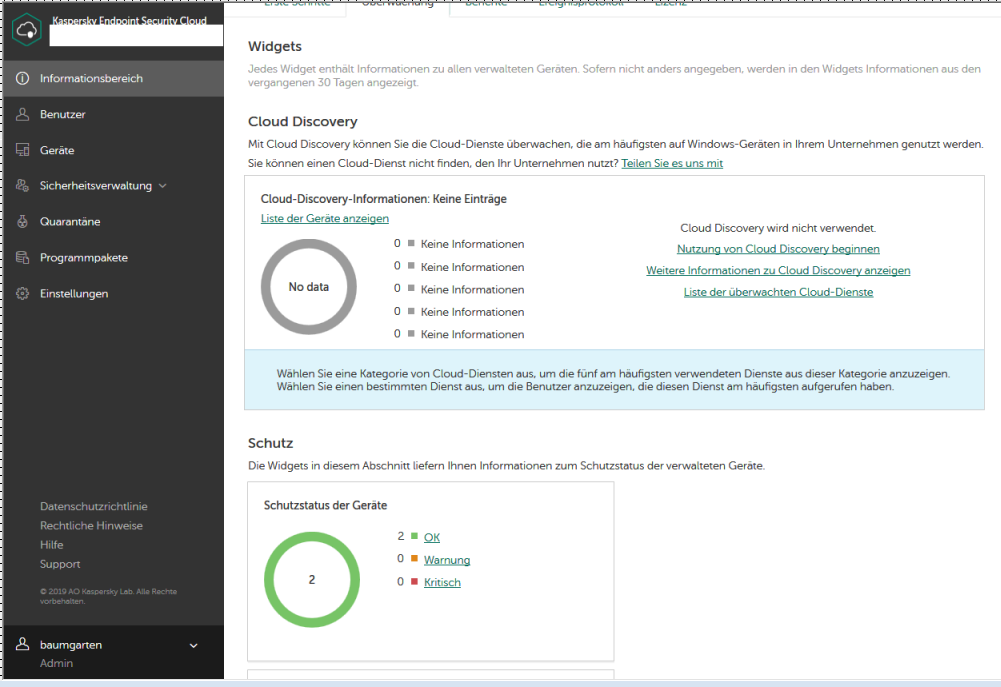
Task: Open the Datenschutzrichtlinie link
Action: (x=94, y=506)
